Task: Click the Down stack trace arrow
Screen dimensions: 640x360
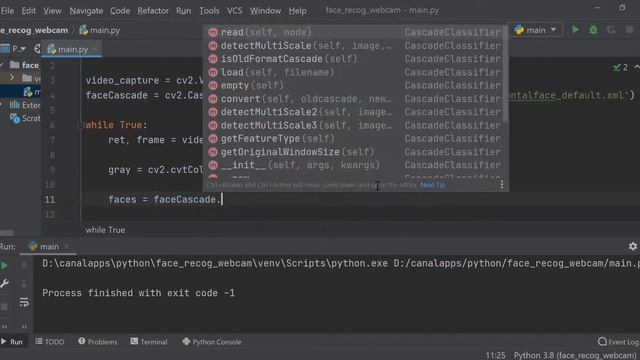Action: (x=24, y=284)
